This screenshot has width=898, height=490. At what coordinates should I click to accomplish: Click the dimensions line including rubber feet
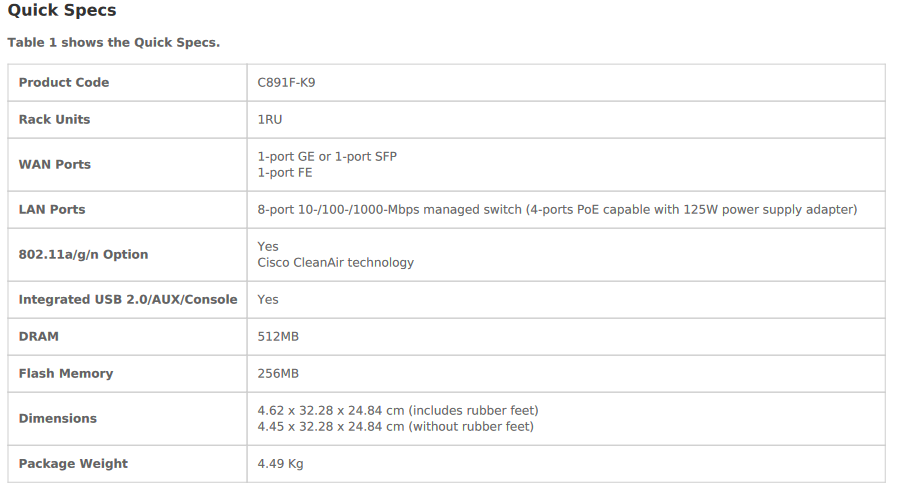398,410
